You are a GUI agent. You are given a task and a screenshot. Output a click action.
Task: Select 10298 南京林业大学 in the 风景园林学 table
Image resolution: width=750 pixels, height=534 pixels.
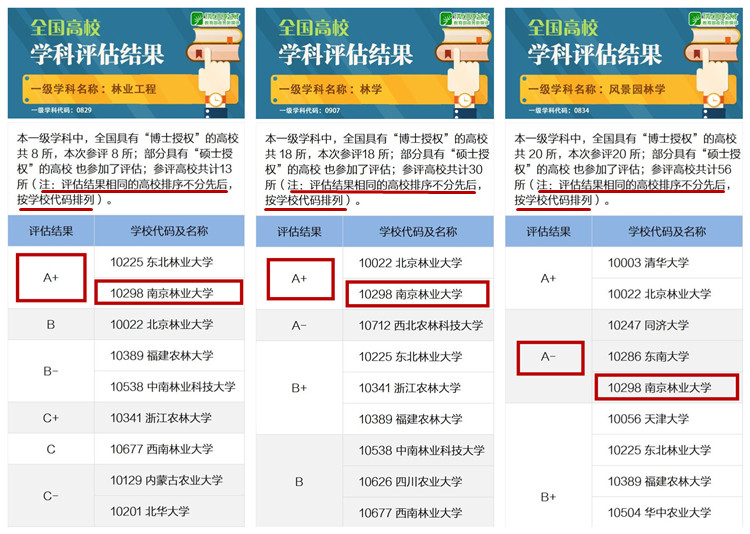660,388
